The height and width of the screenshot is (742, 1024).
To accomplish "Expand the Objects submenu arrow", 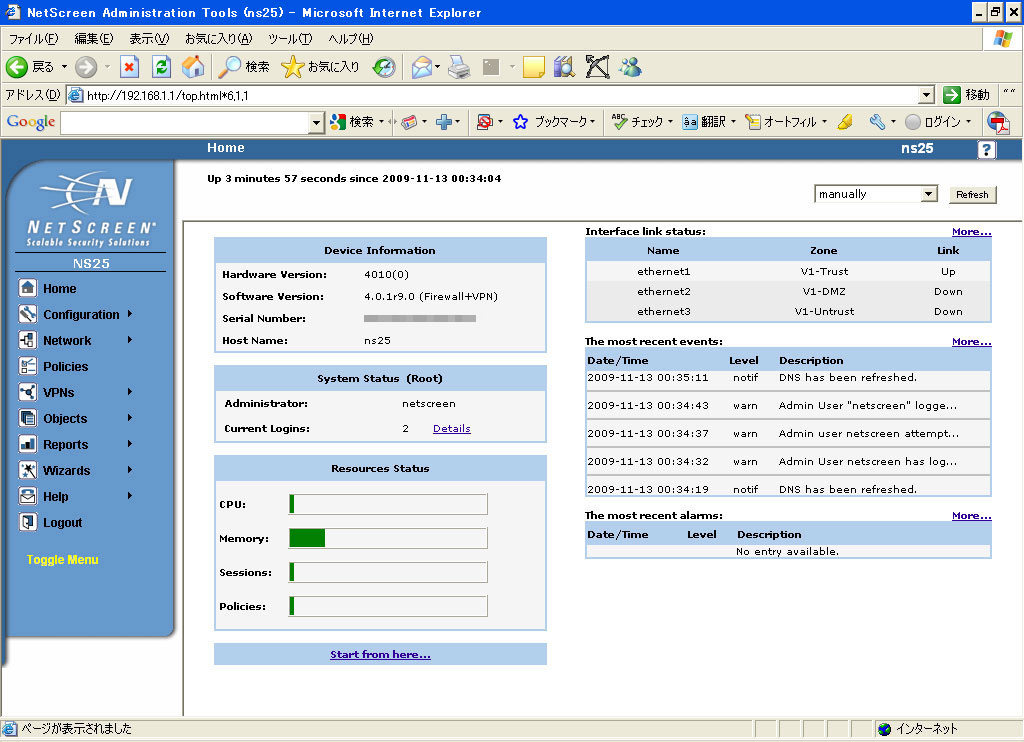I will [x=130, y=418].
